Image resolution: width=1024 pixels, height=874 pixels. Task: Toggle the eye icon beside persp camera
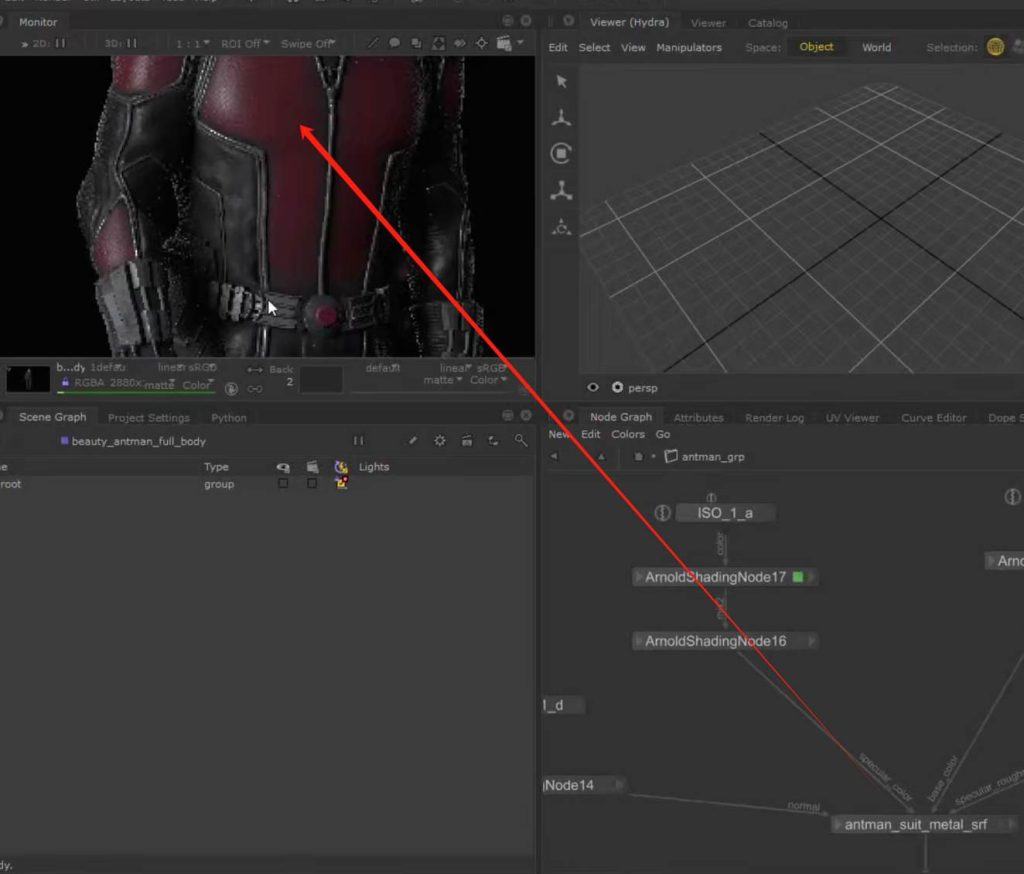(x=593, y=388)
